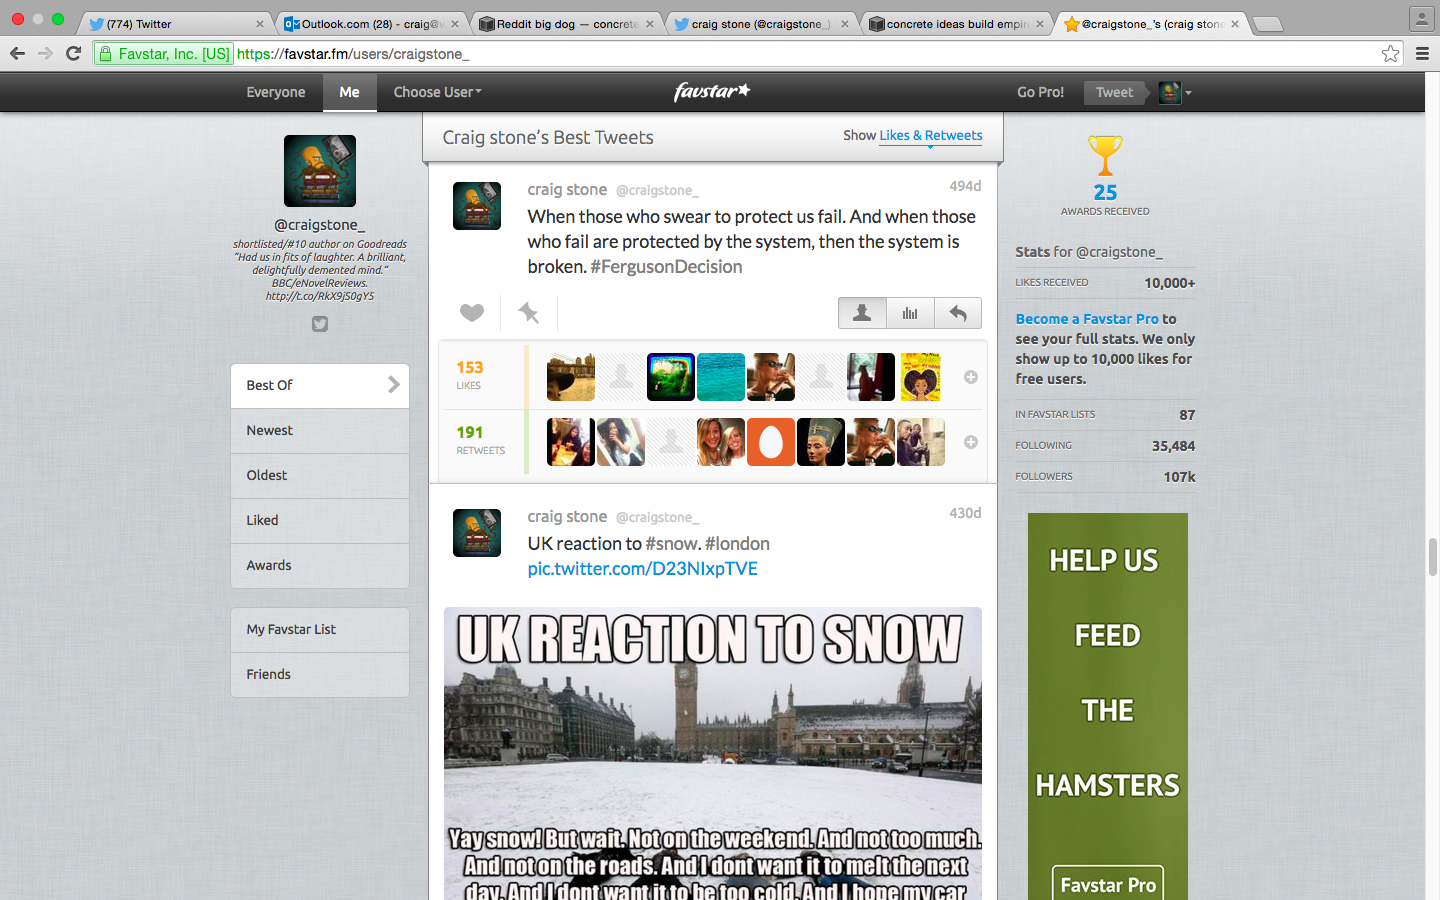Select the Me tab
The image size is (1440, 900).
(349, 92)
